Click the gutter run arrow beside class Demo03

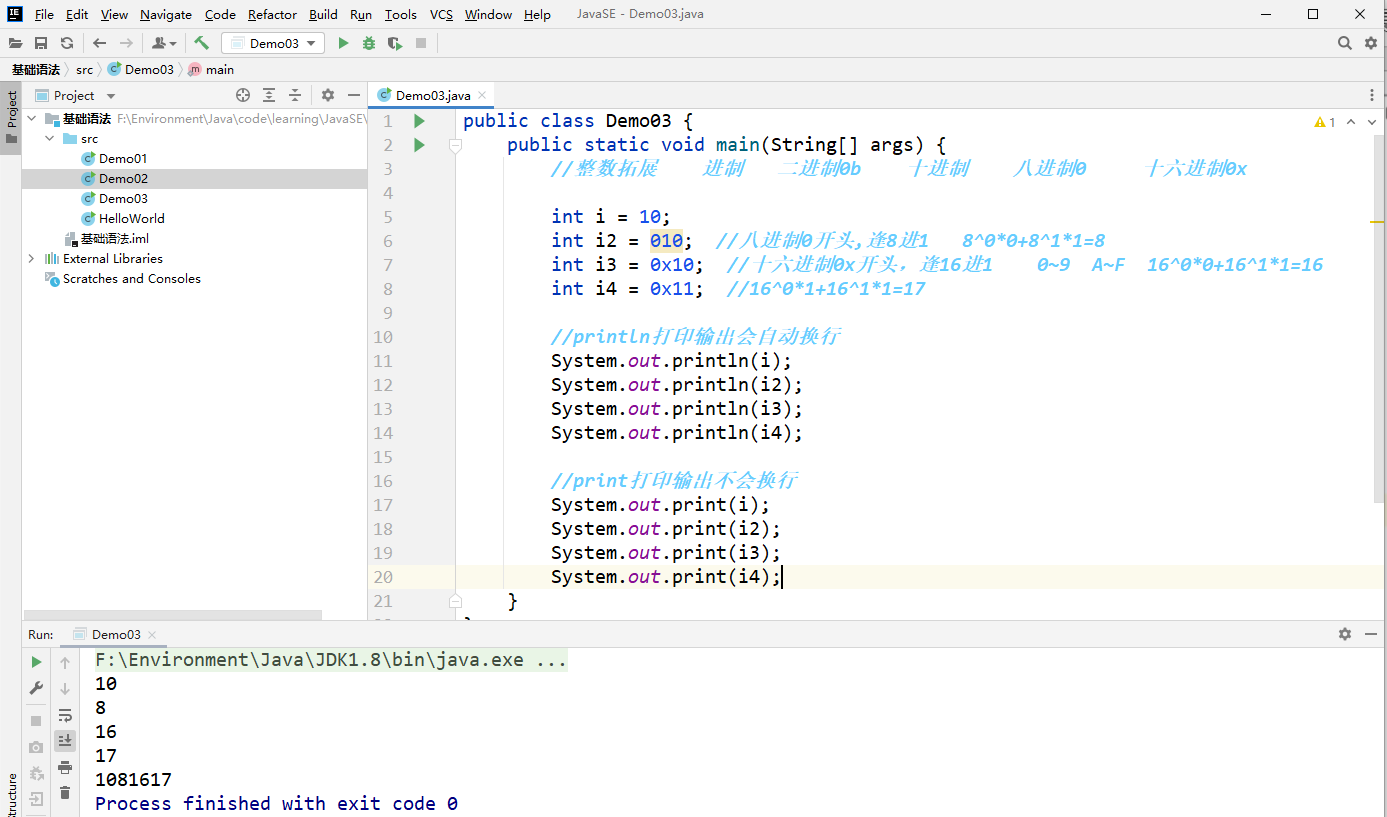point(419,121)
